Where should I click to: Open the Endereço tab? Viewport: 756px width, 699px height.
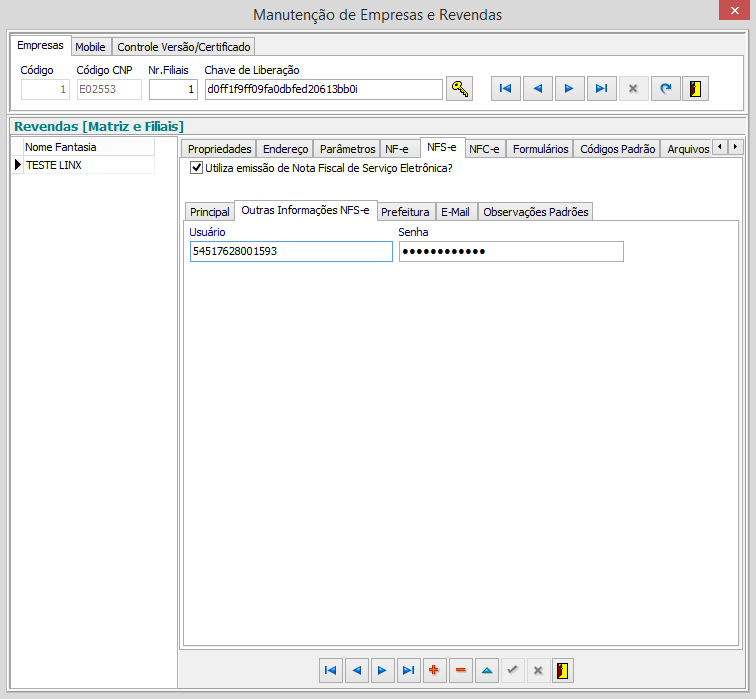(285, 149)
